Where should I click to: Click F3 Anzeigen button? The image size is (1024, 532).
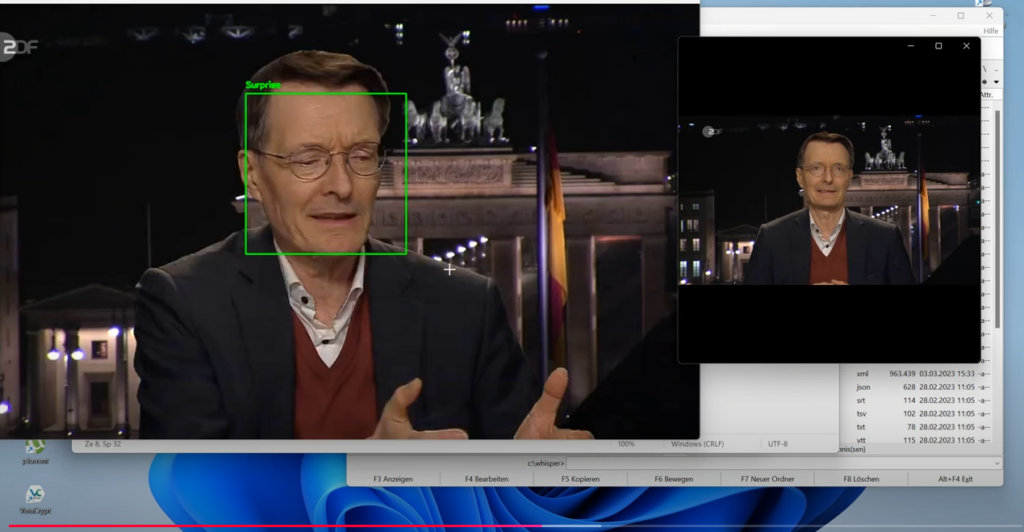(x=393, y=479)
